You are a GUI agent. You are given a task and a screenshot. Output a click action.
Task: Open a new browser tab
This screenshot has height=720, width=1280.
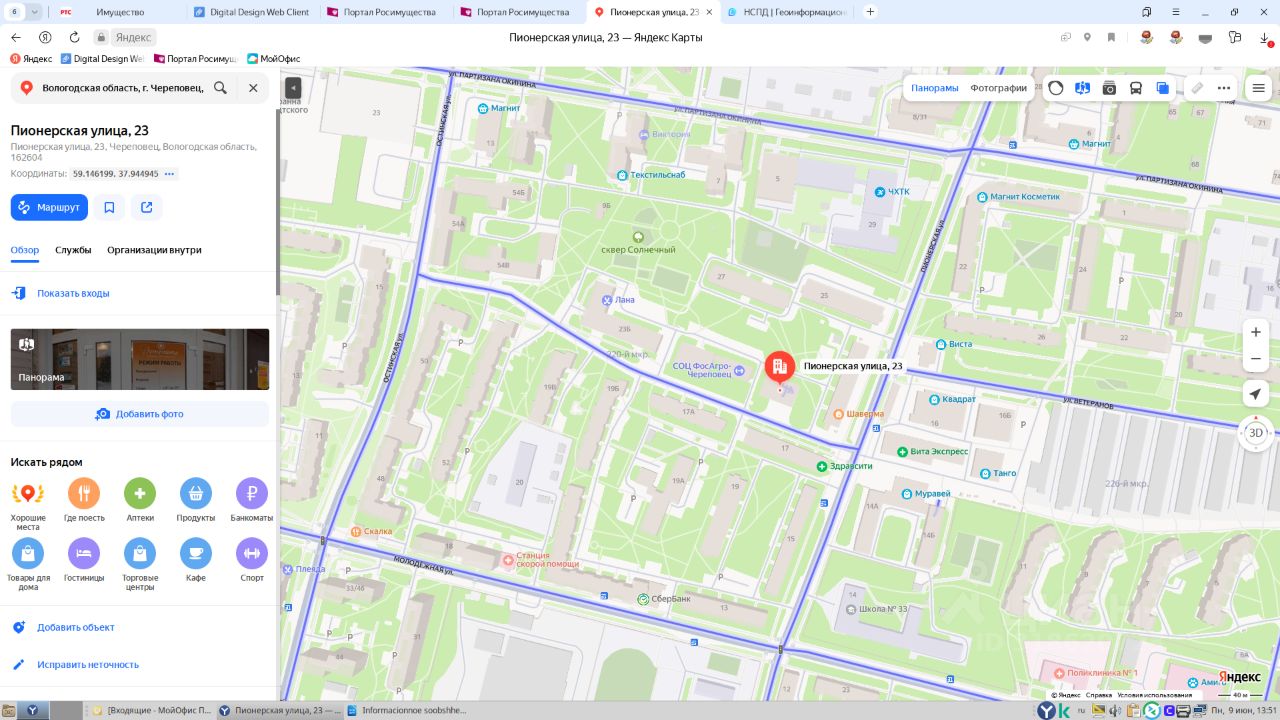click(x=870, y=12)
